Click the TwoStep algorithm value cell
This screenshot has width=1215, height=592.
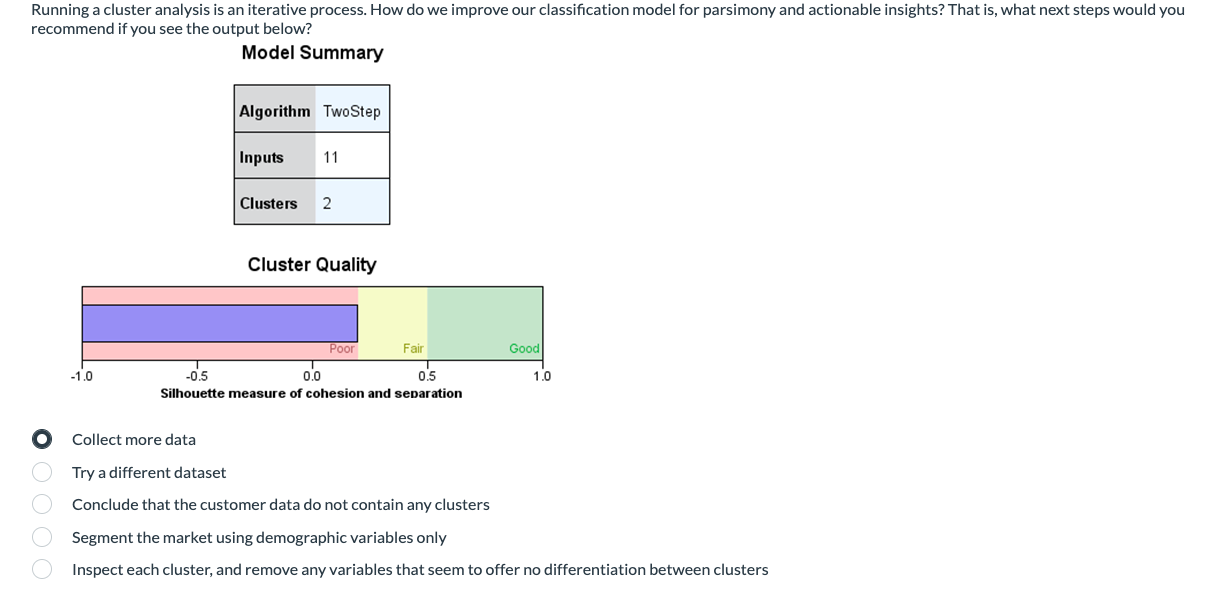point(352,111)
